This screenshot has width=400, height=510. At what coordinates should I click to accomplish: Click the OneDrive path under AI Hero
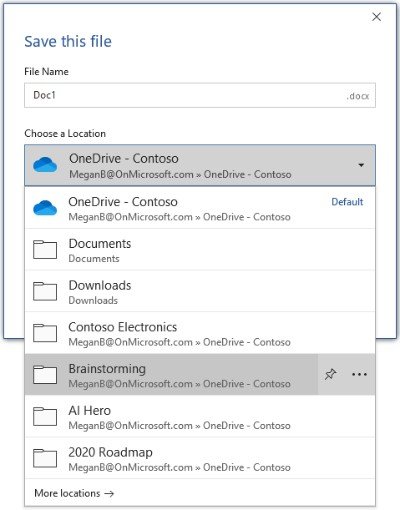point(179,426)
